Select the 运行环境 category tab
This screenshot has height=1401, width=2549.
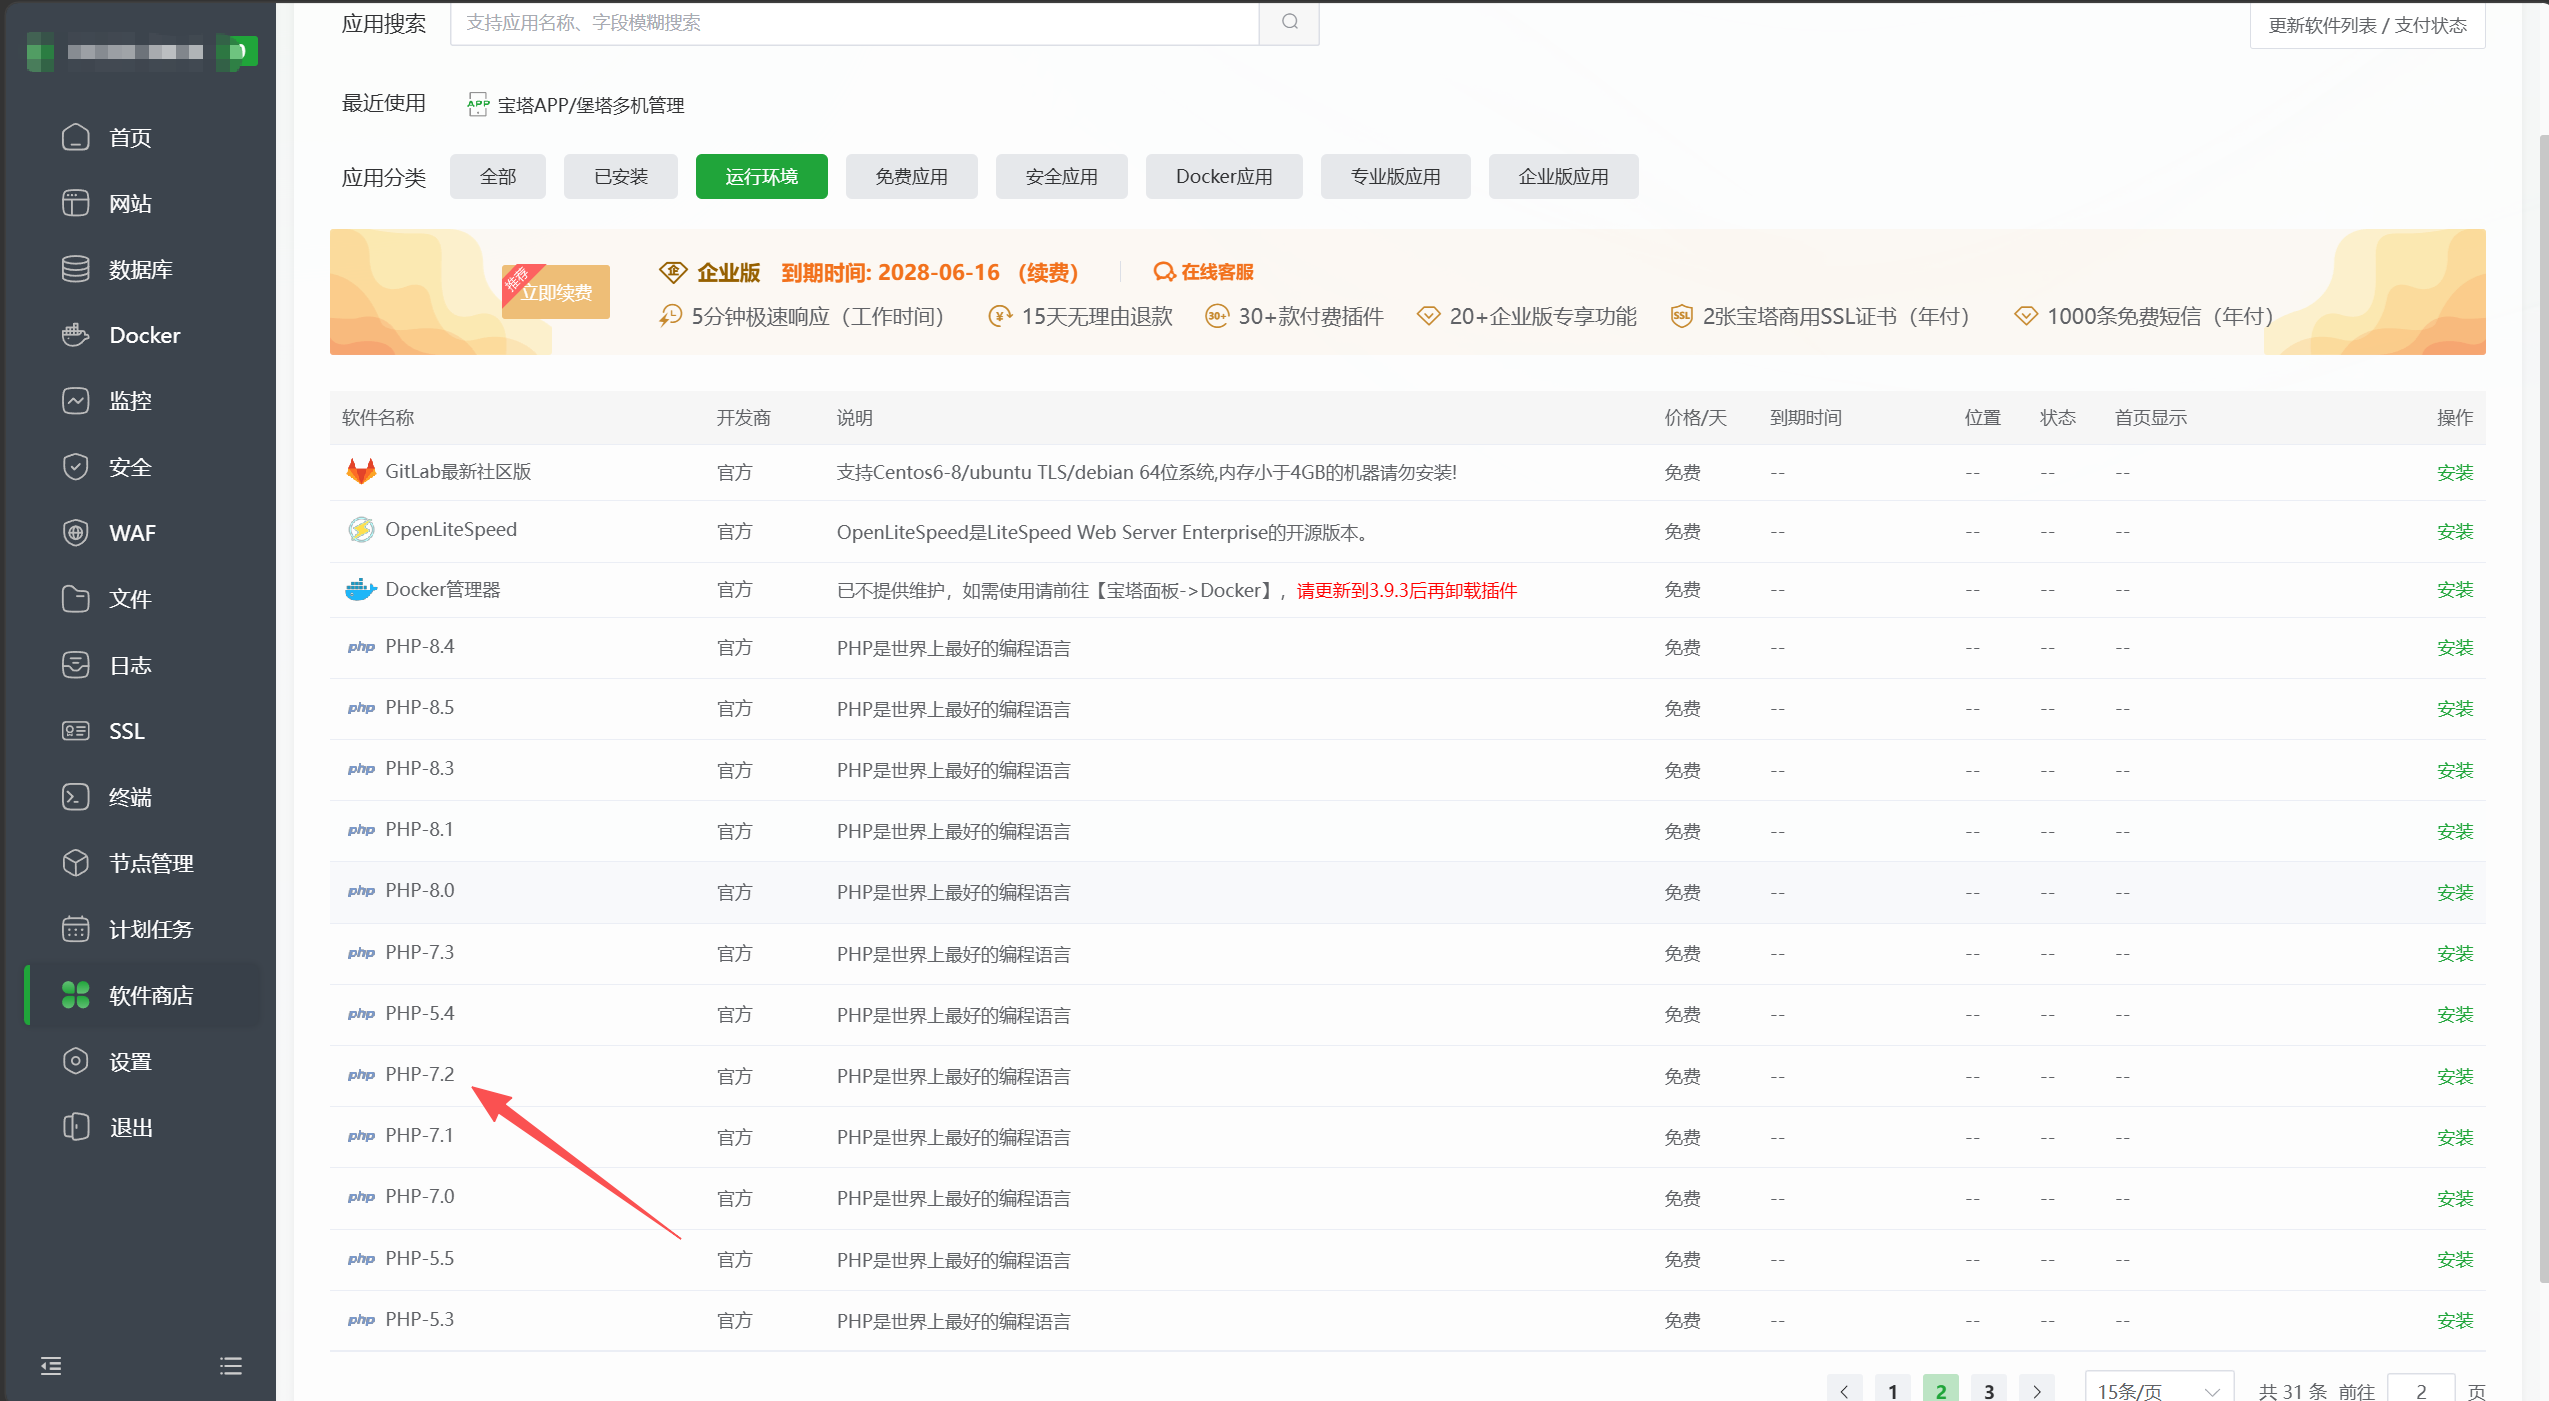[x=762, y=177]
